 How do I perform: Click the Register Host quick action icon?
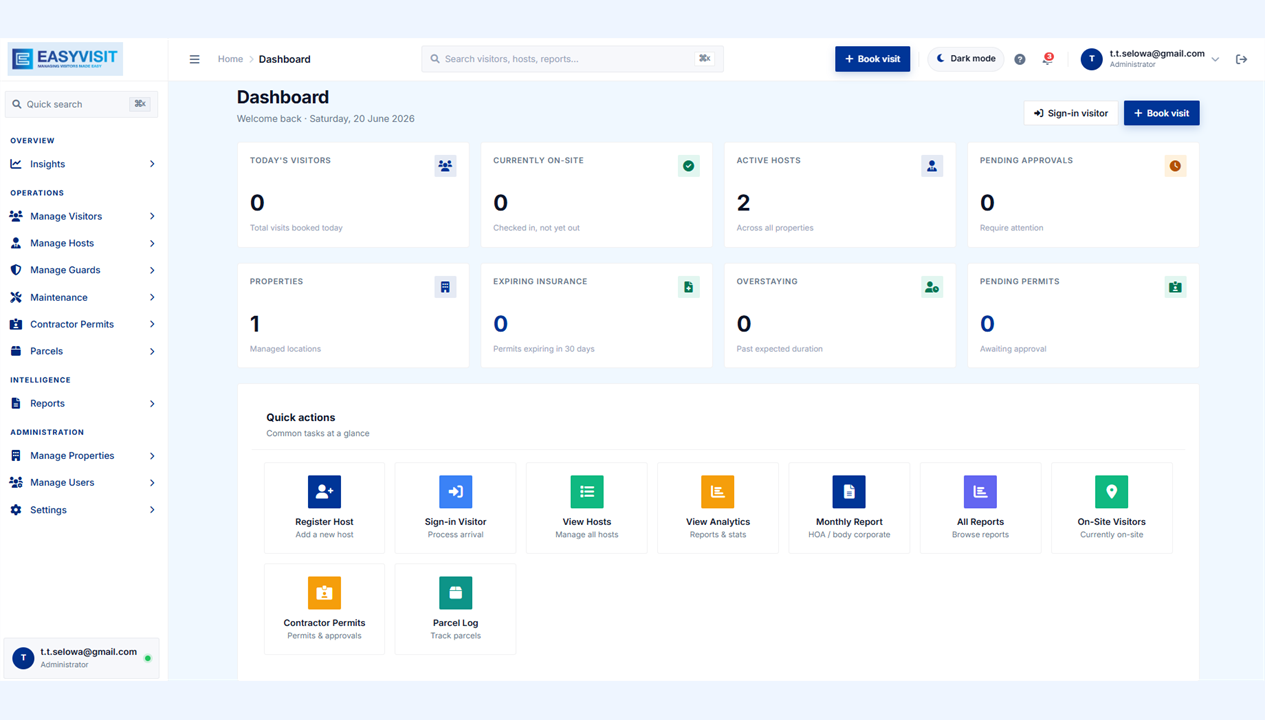tap(324, 492)
